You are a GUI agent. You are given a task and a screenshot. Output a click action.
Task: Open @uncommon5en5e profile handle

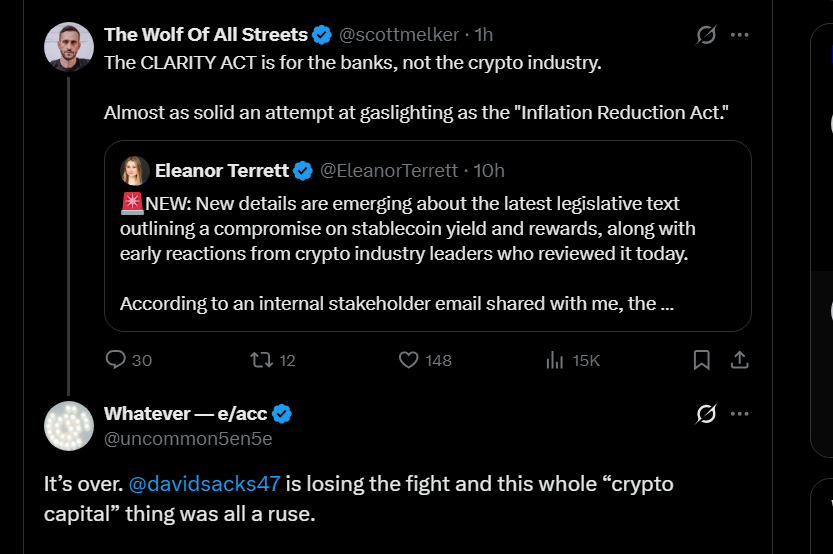pos(188,438)
